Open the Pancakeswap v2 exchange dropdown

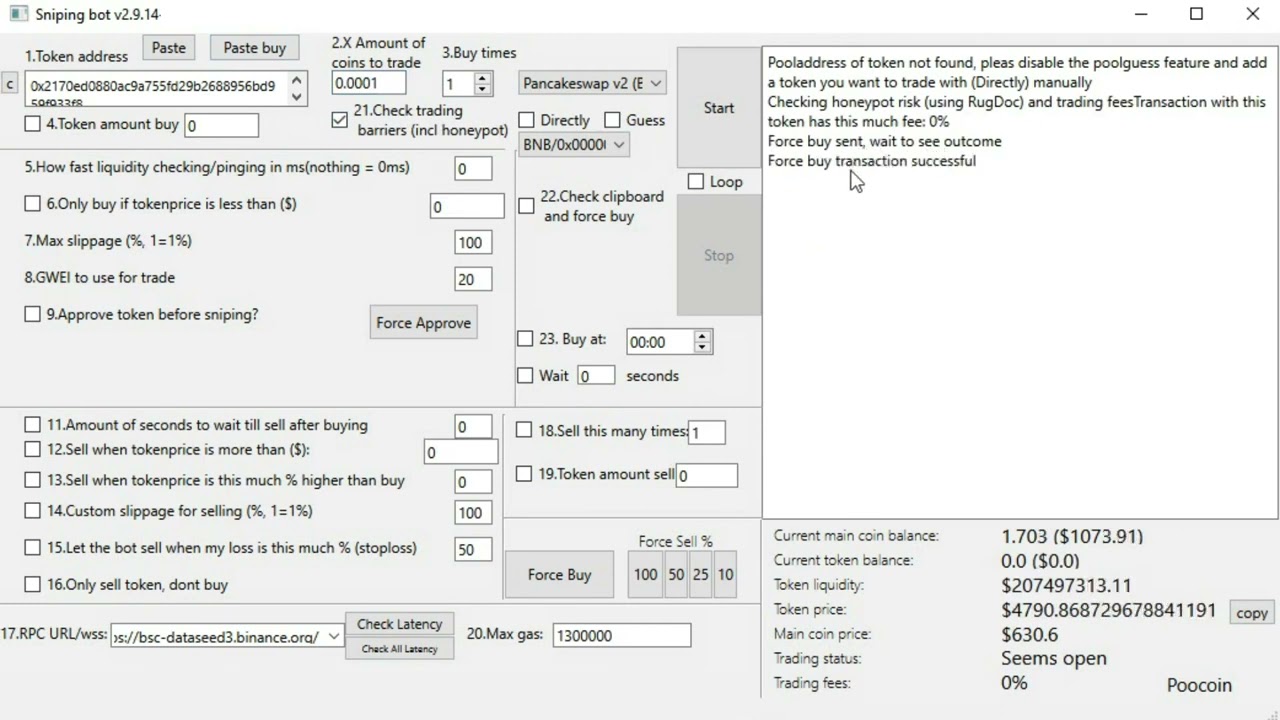pos(593,83)
